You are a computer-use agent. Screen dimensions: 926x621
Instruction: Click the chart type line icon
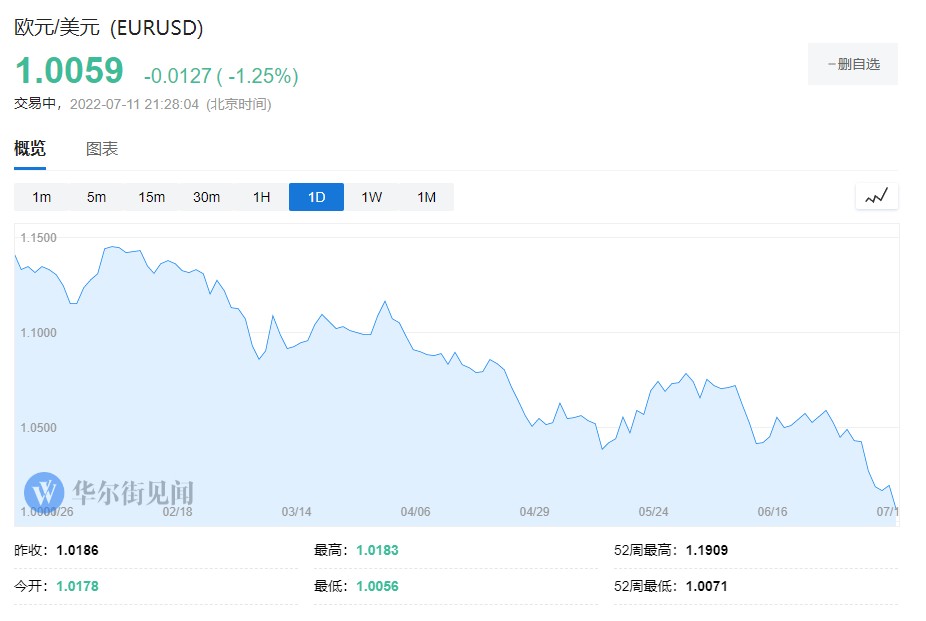876,197
